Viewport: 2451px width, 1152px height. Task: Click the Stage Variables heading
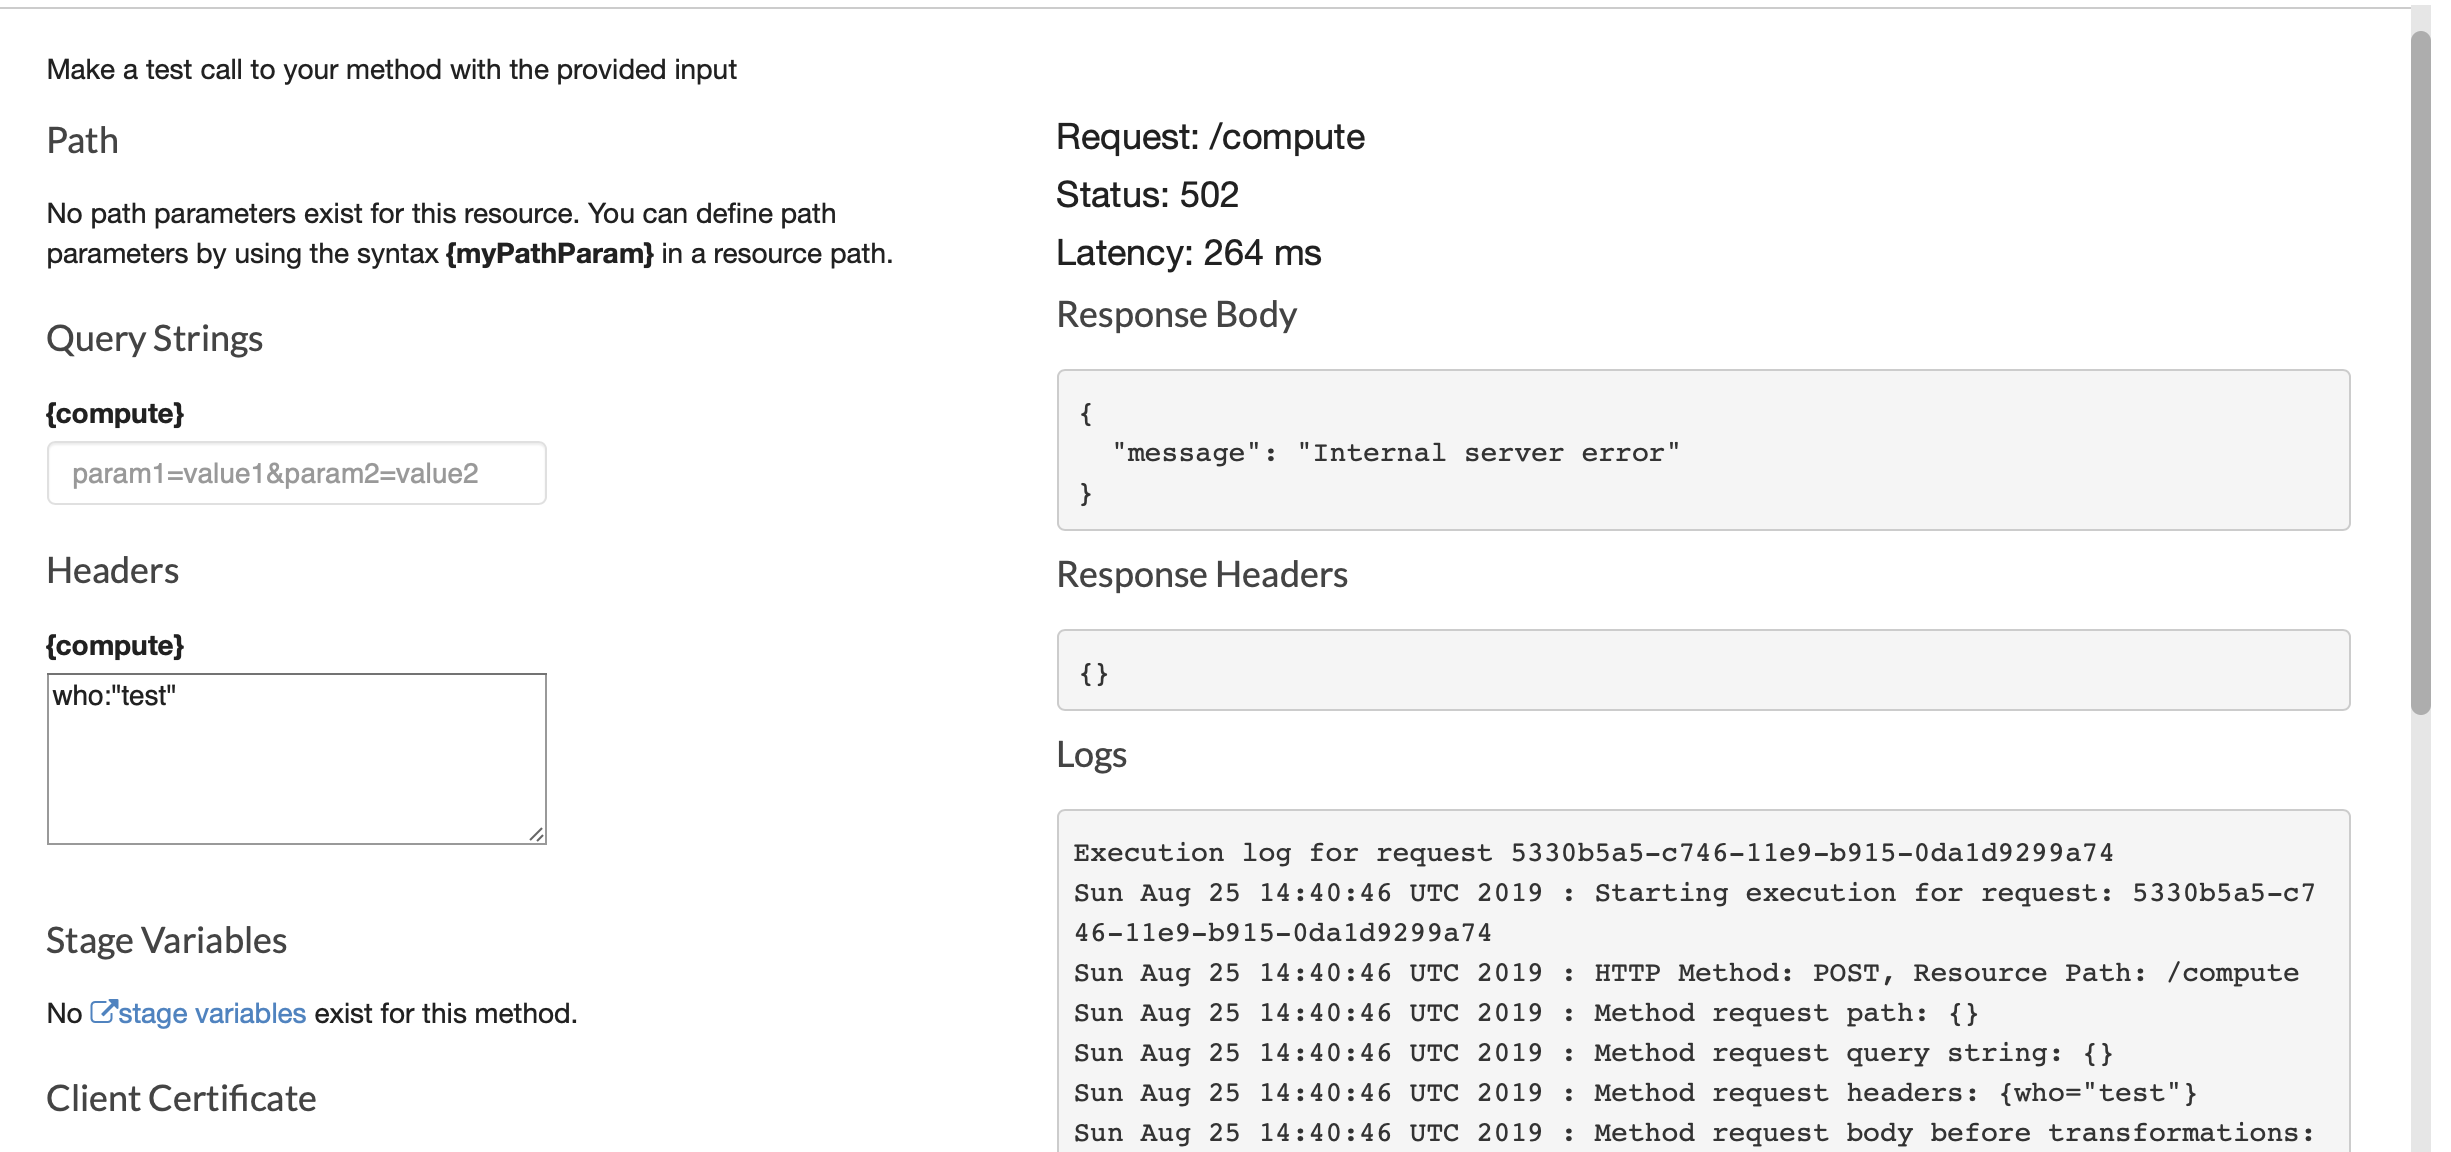click(166, 939)
